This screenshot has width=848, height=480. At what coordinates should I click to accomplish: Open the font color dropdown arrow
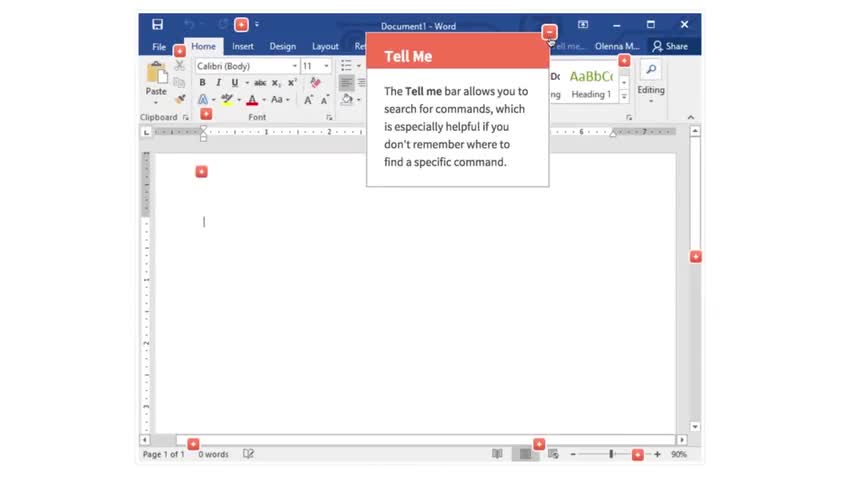[x=264, y=99]
